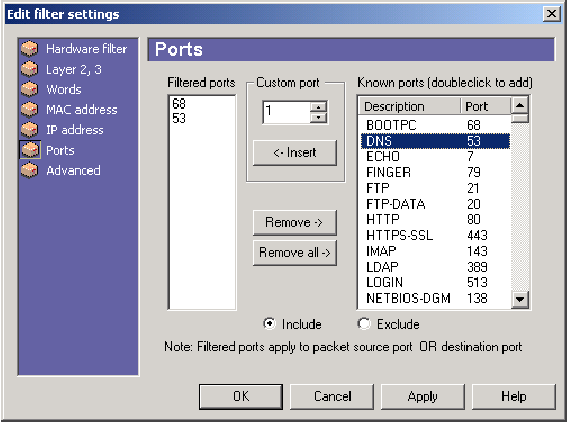Open Help for filter settings
Viewport: 567px width, 423px height.
pos(514,397)
